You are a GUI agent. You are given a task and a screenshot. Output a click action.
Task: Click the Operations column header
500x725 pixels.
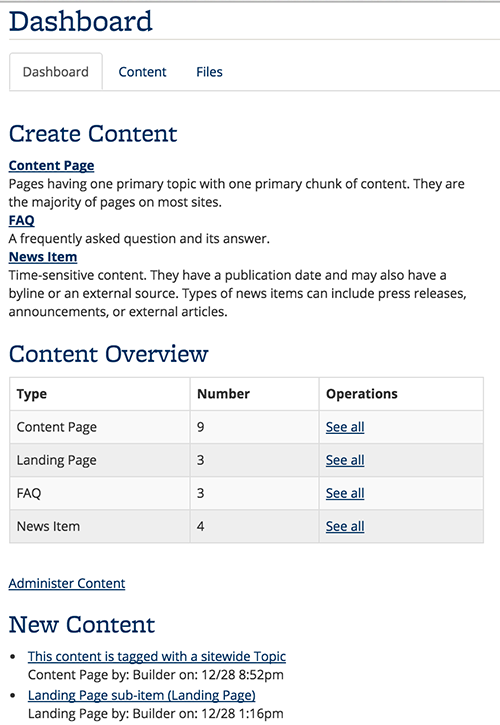pyautogui.click(x=362, y=394)
